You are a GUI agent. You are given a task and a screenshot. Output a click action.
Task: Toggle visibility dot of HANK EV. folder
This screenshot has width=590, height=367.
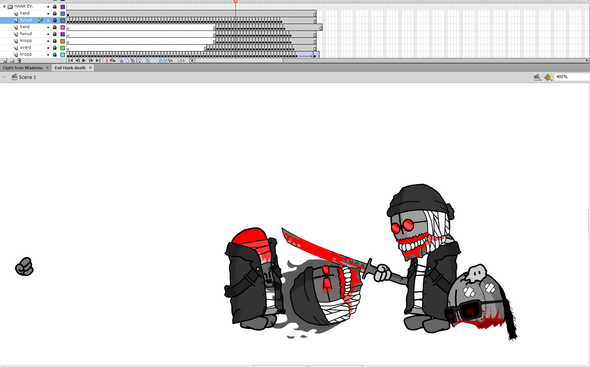[48, 7]
